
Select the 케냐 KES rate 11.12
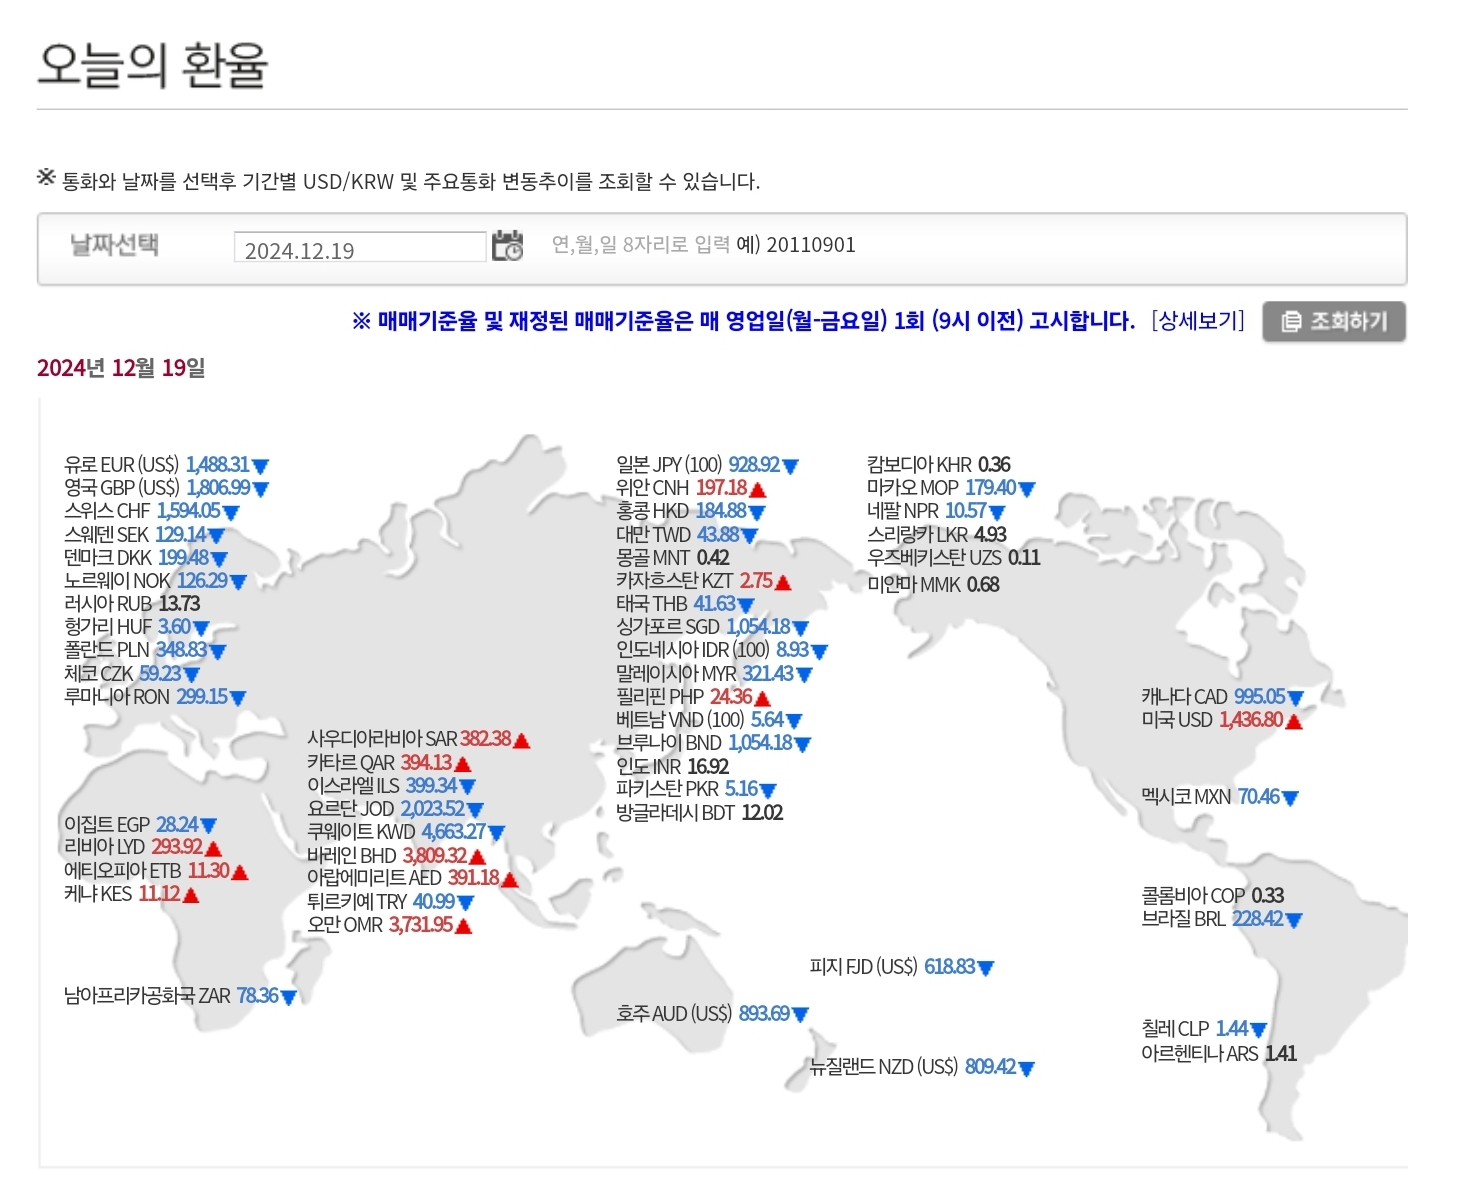[160, 894]
